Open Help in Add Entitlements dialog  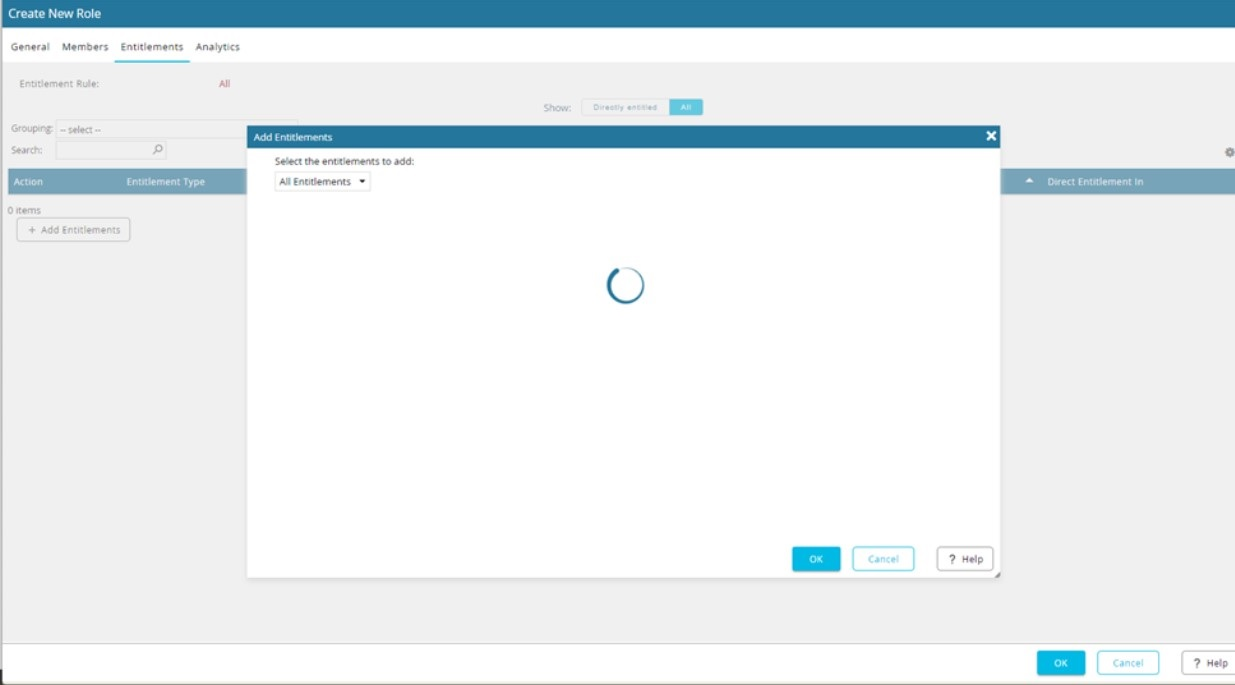tap(965, 559)
